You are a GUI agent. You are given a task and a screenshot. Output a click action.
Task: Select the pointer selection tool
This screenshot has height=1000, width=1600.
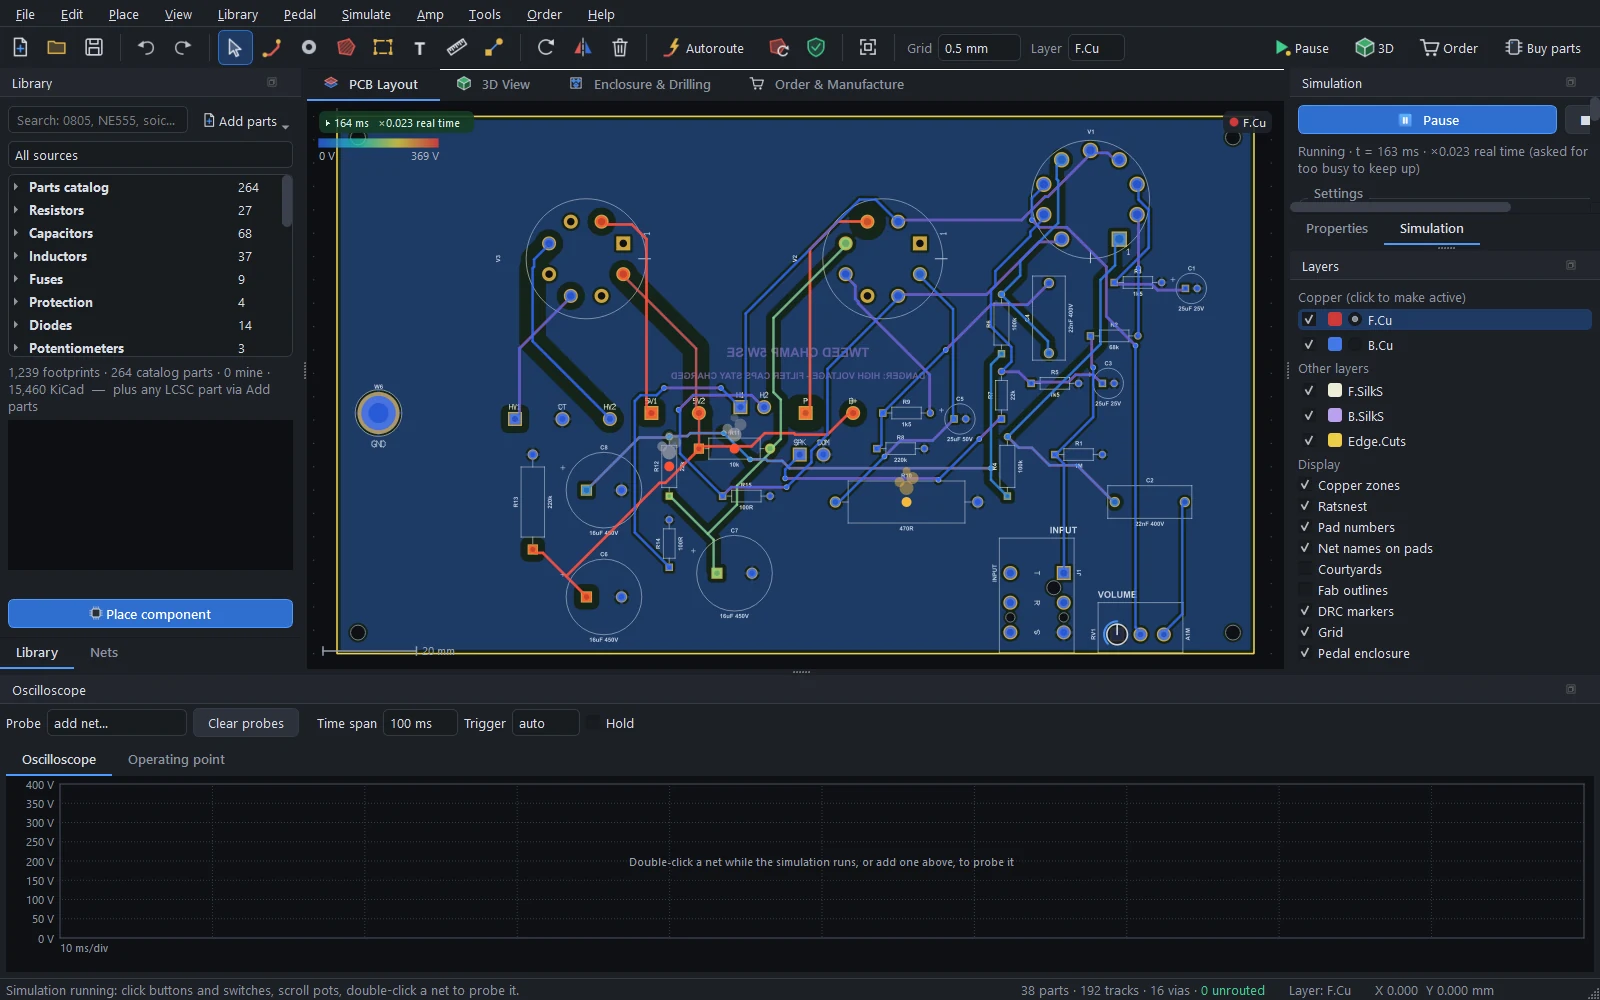point(235,47)
